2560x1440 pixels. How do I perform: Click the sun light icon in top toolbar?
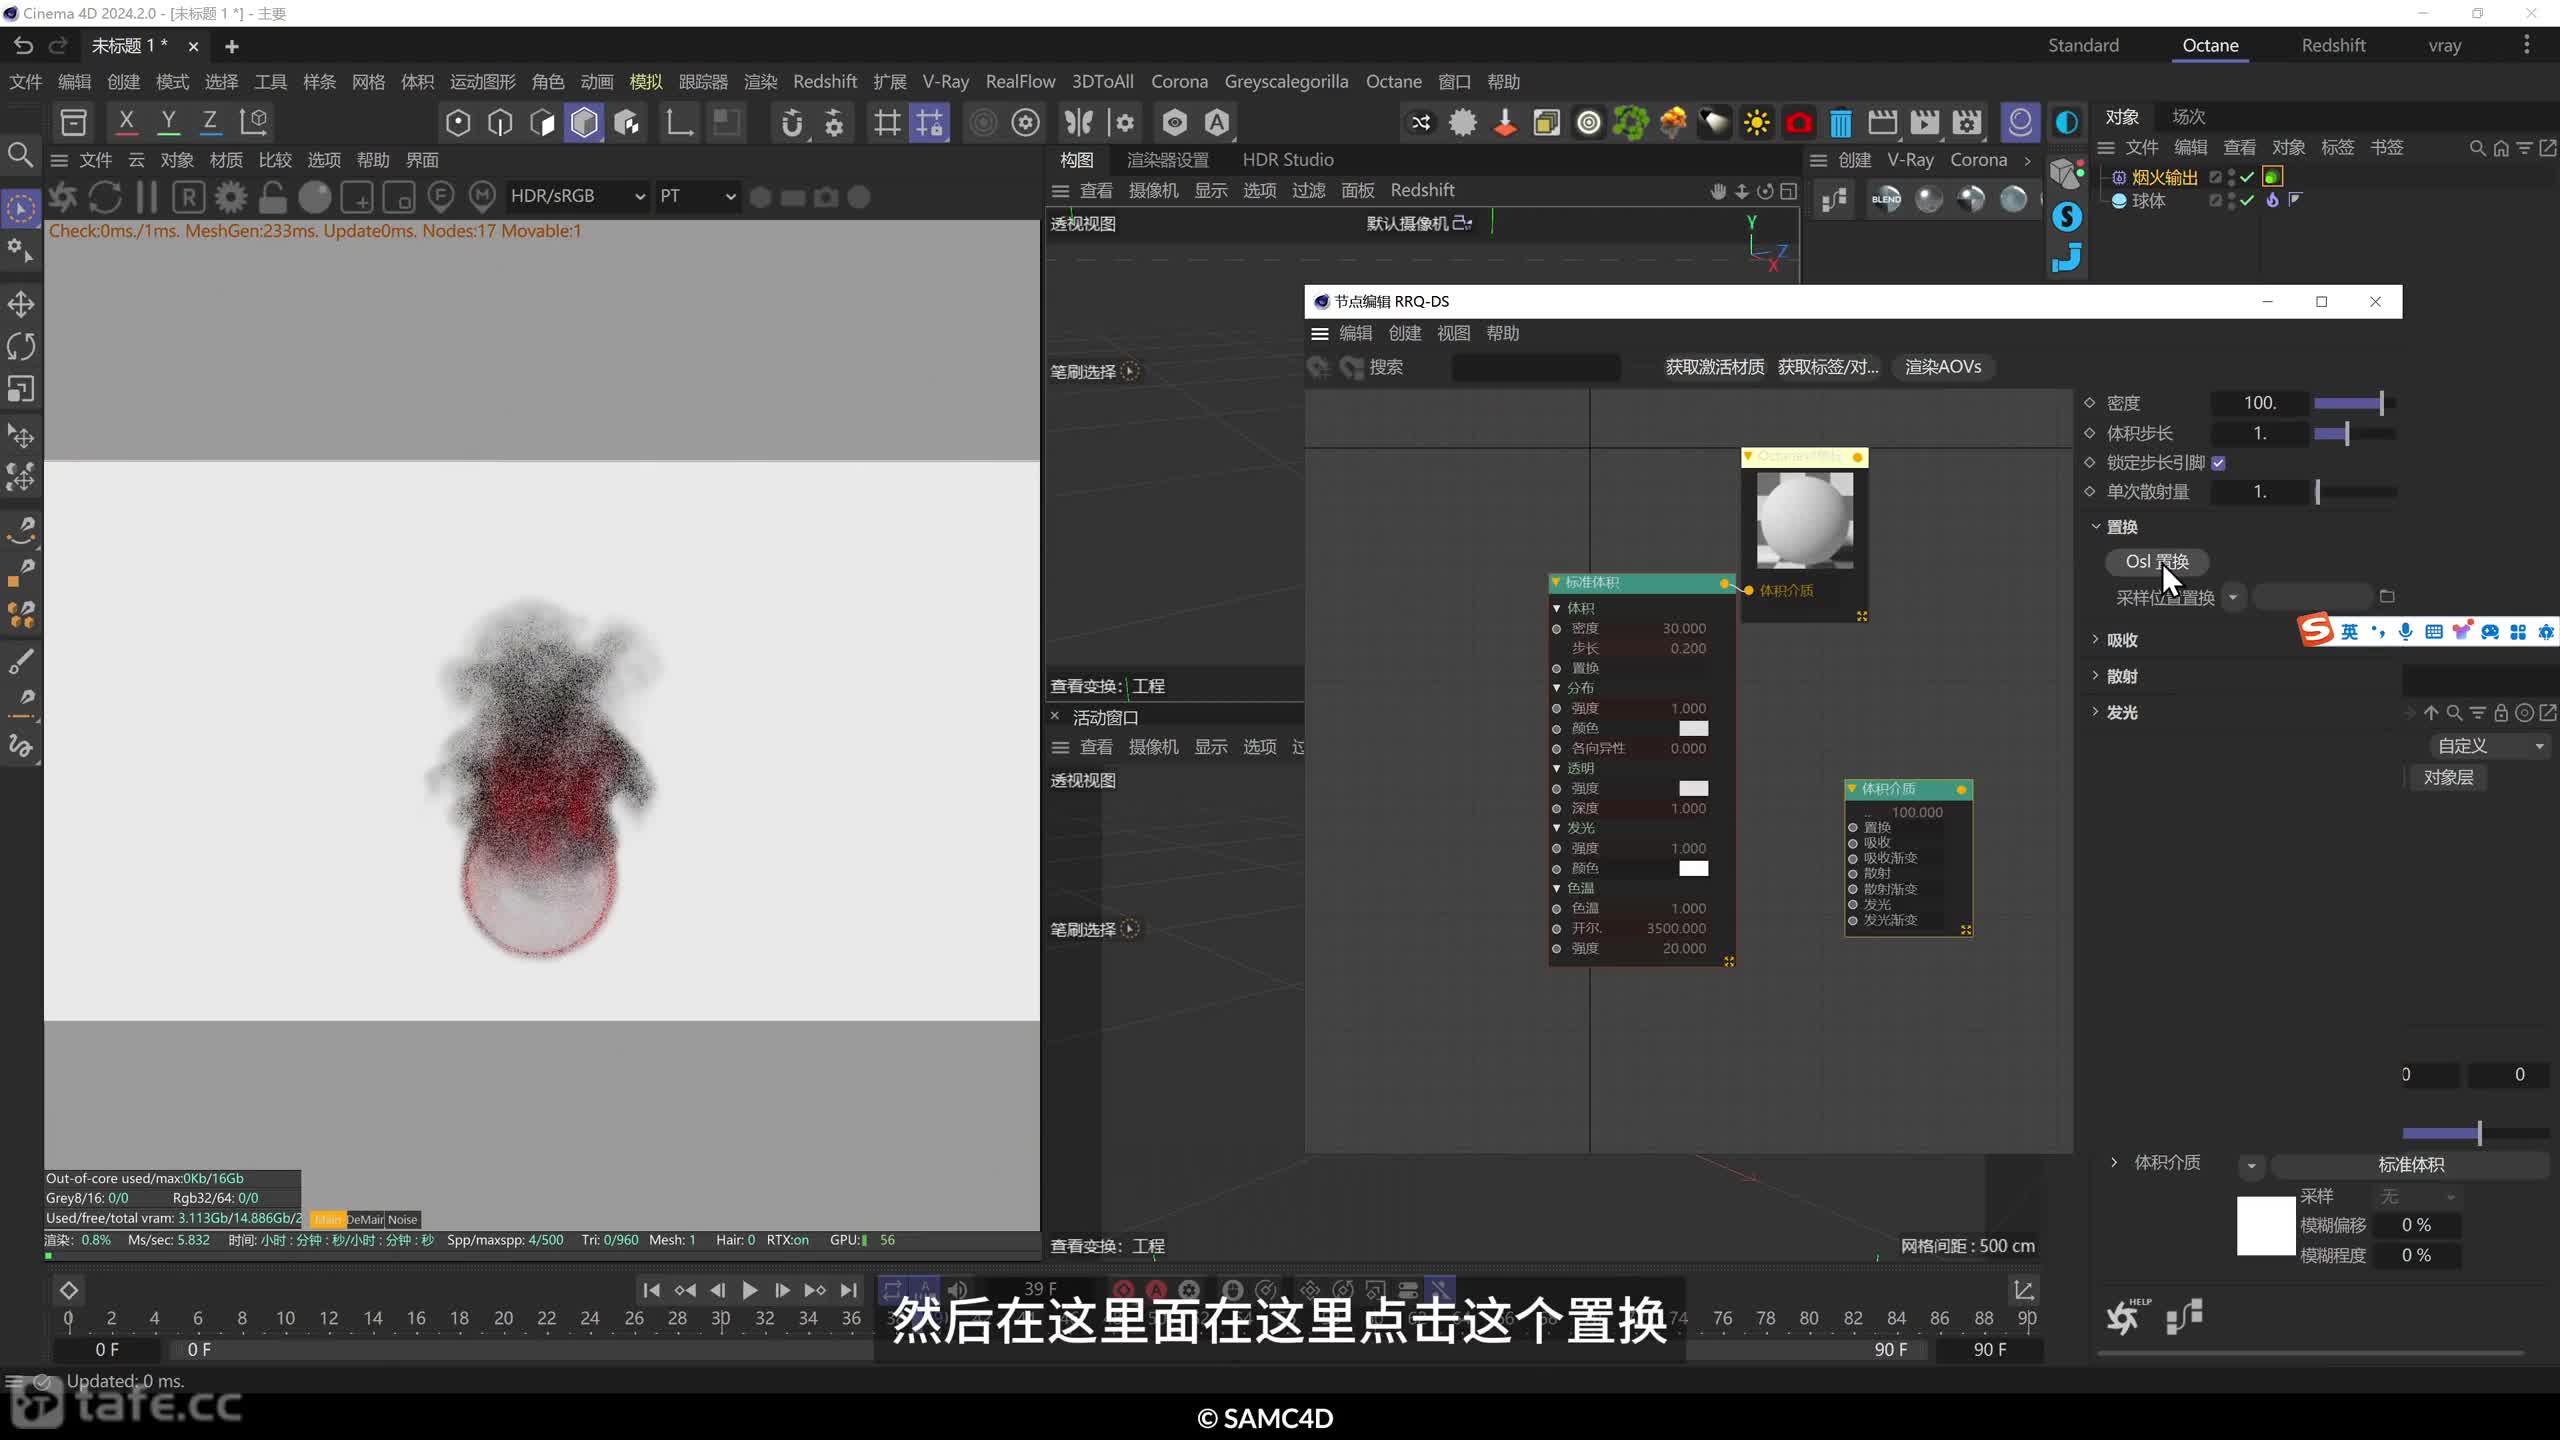(1757, 122)
